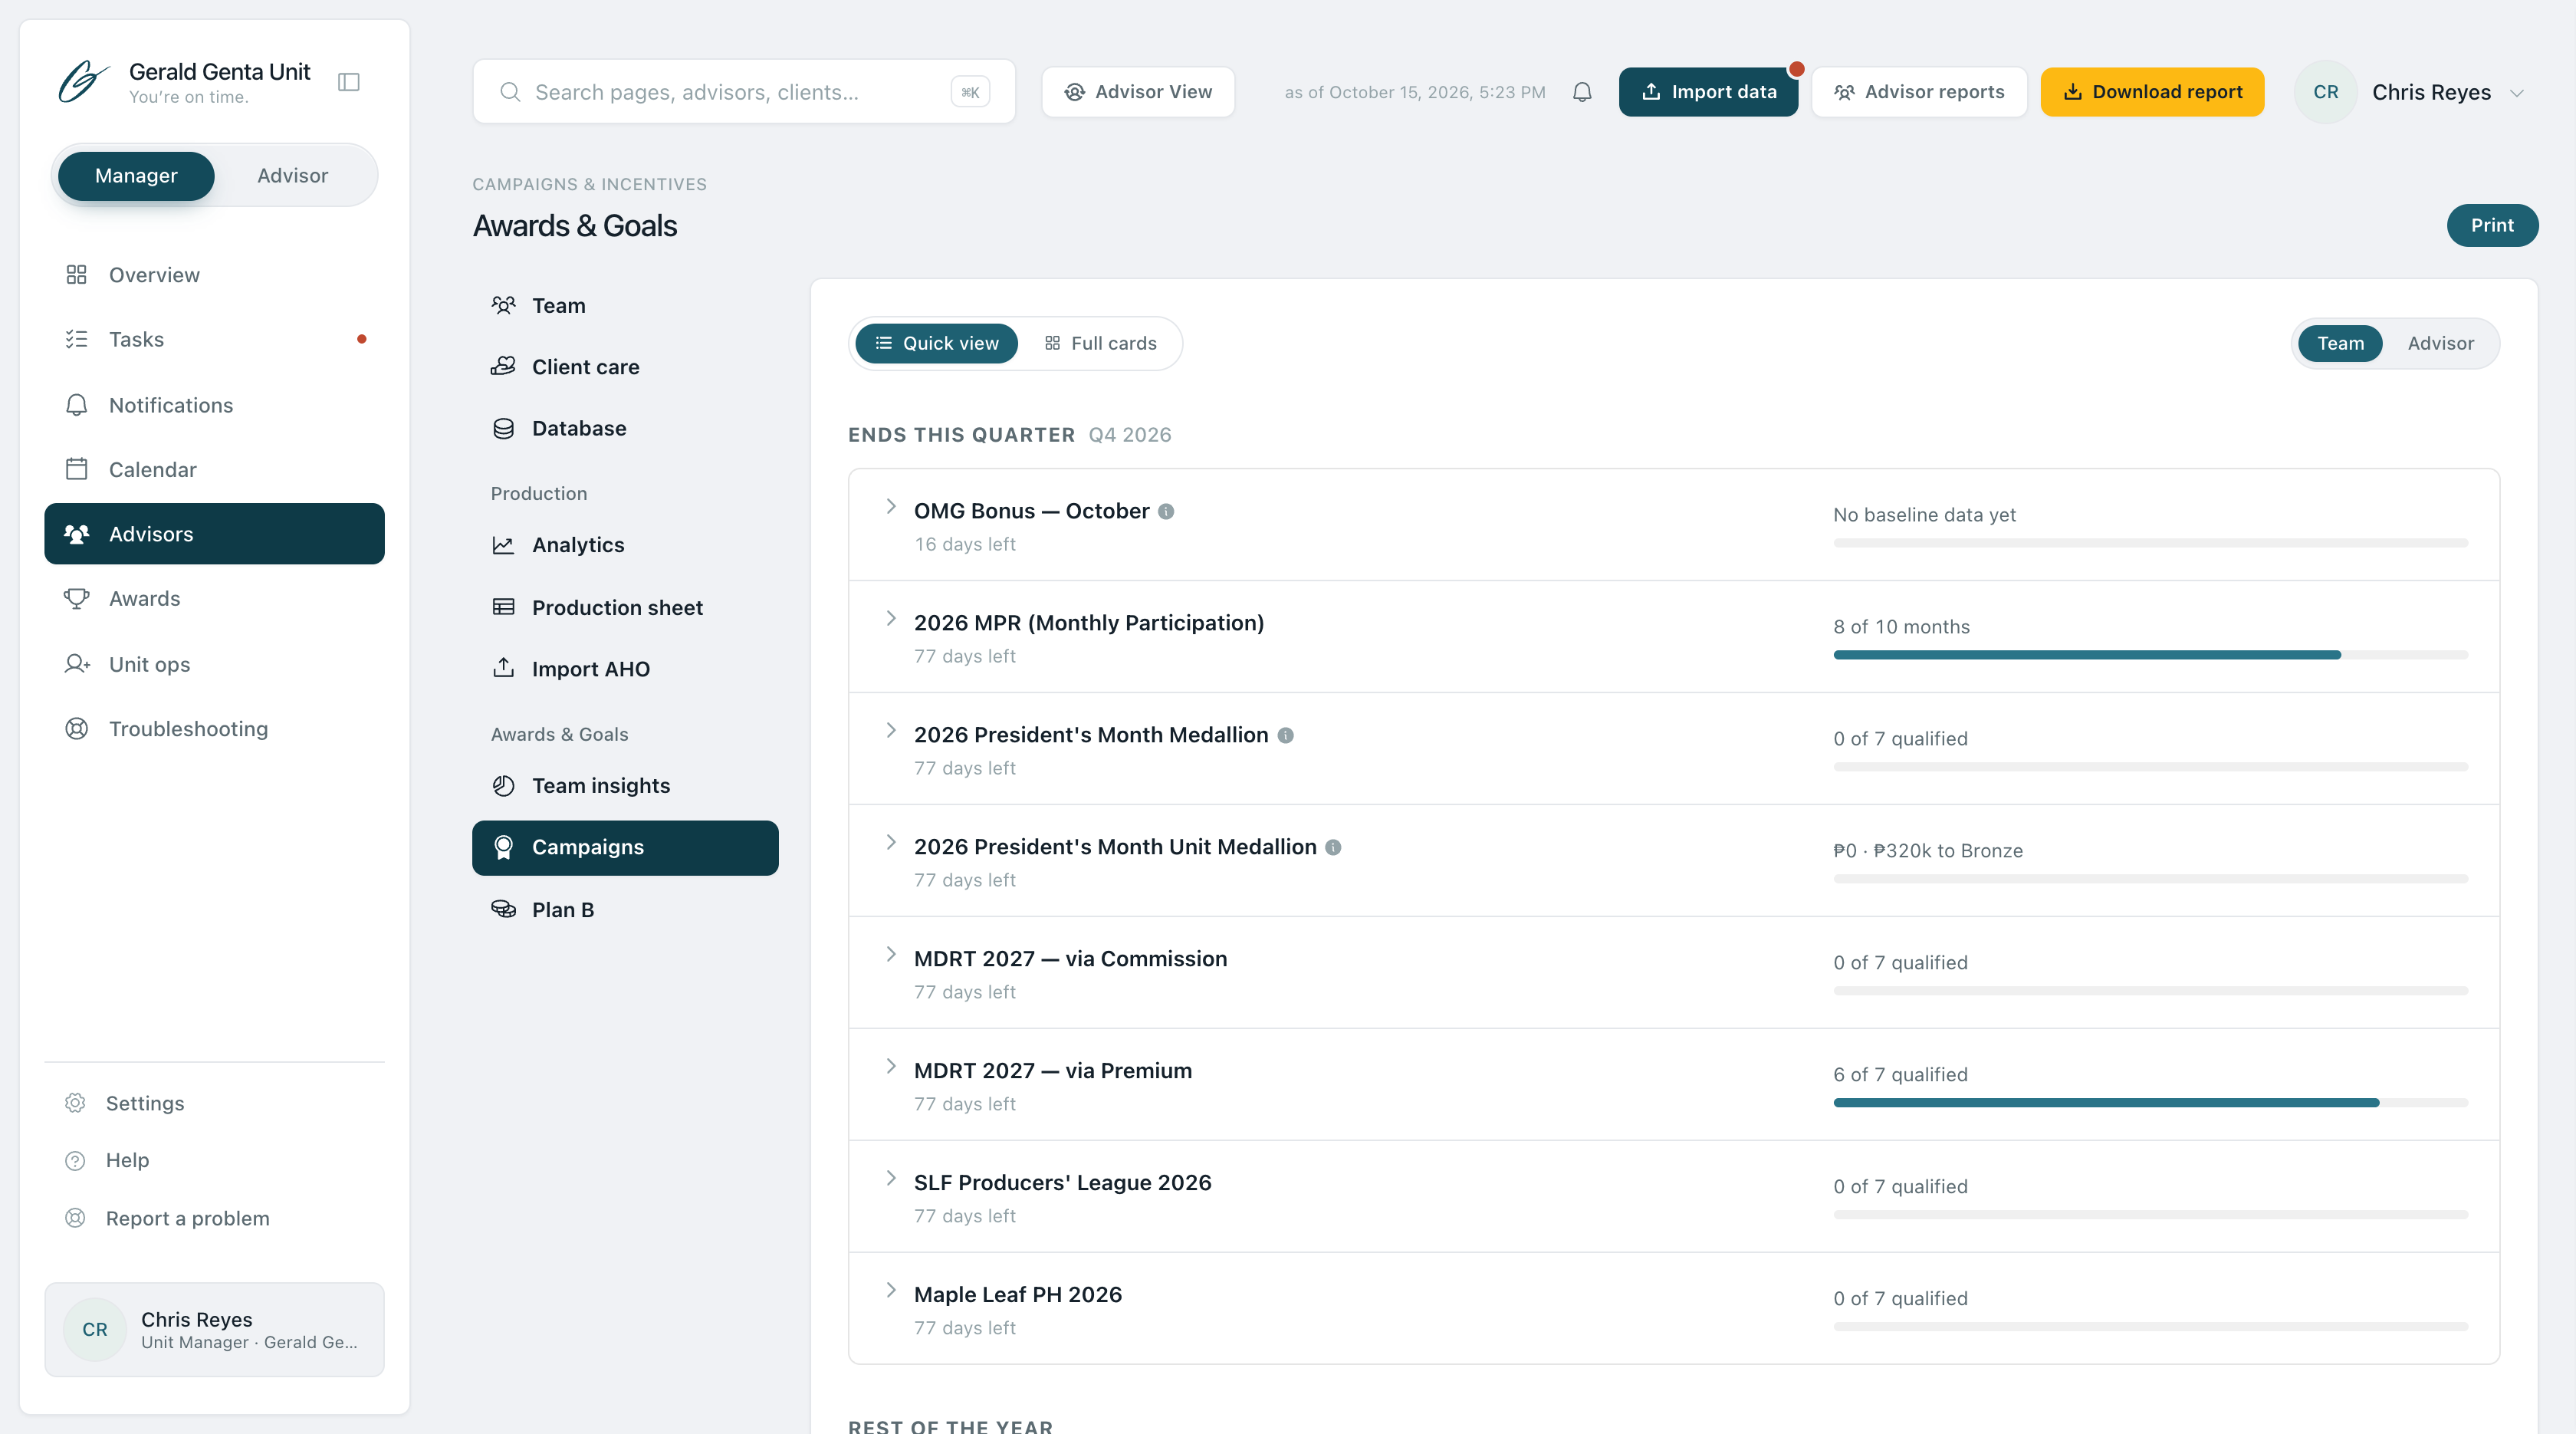Expand the MDRT 2027 — via Premium row
The image size is (2576, 1434).
(891, 1067)
